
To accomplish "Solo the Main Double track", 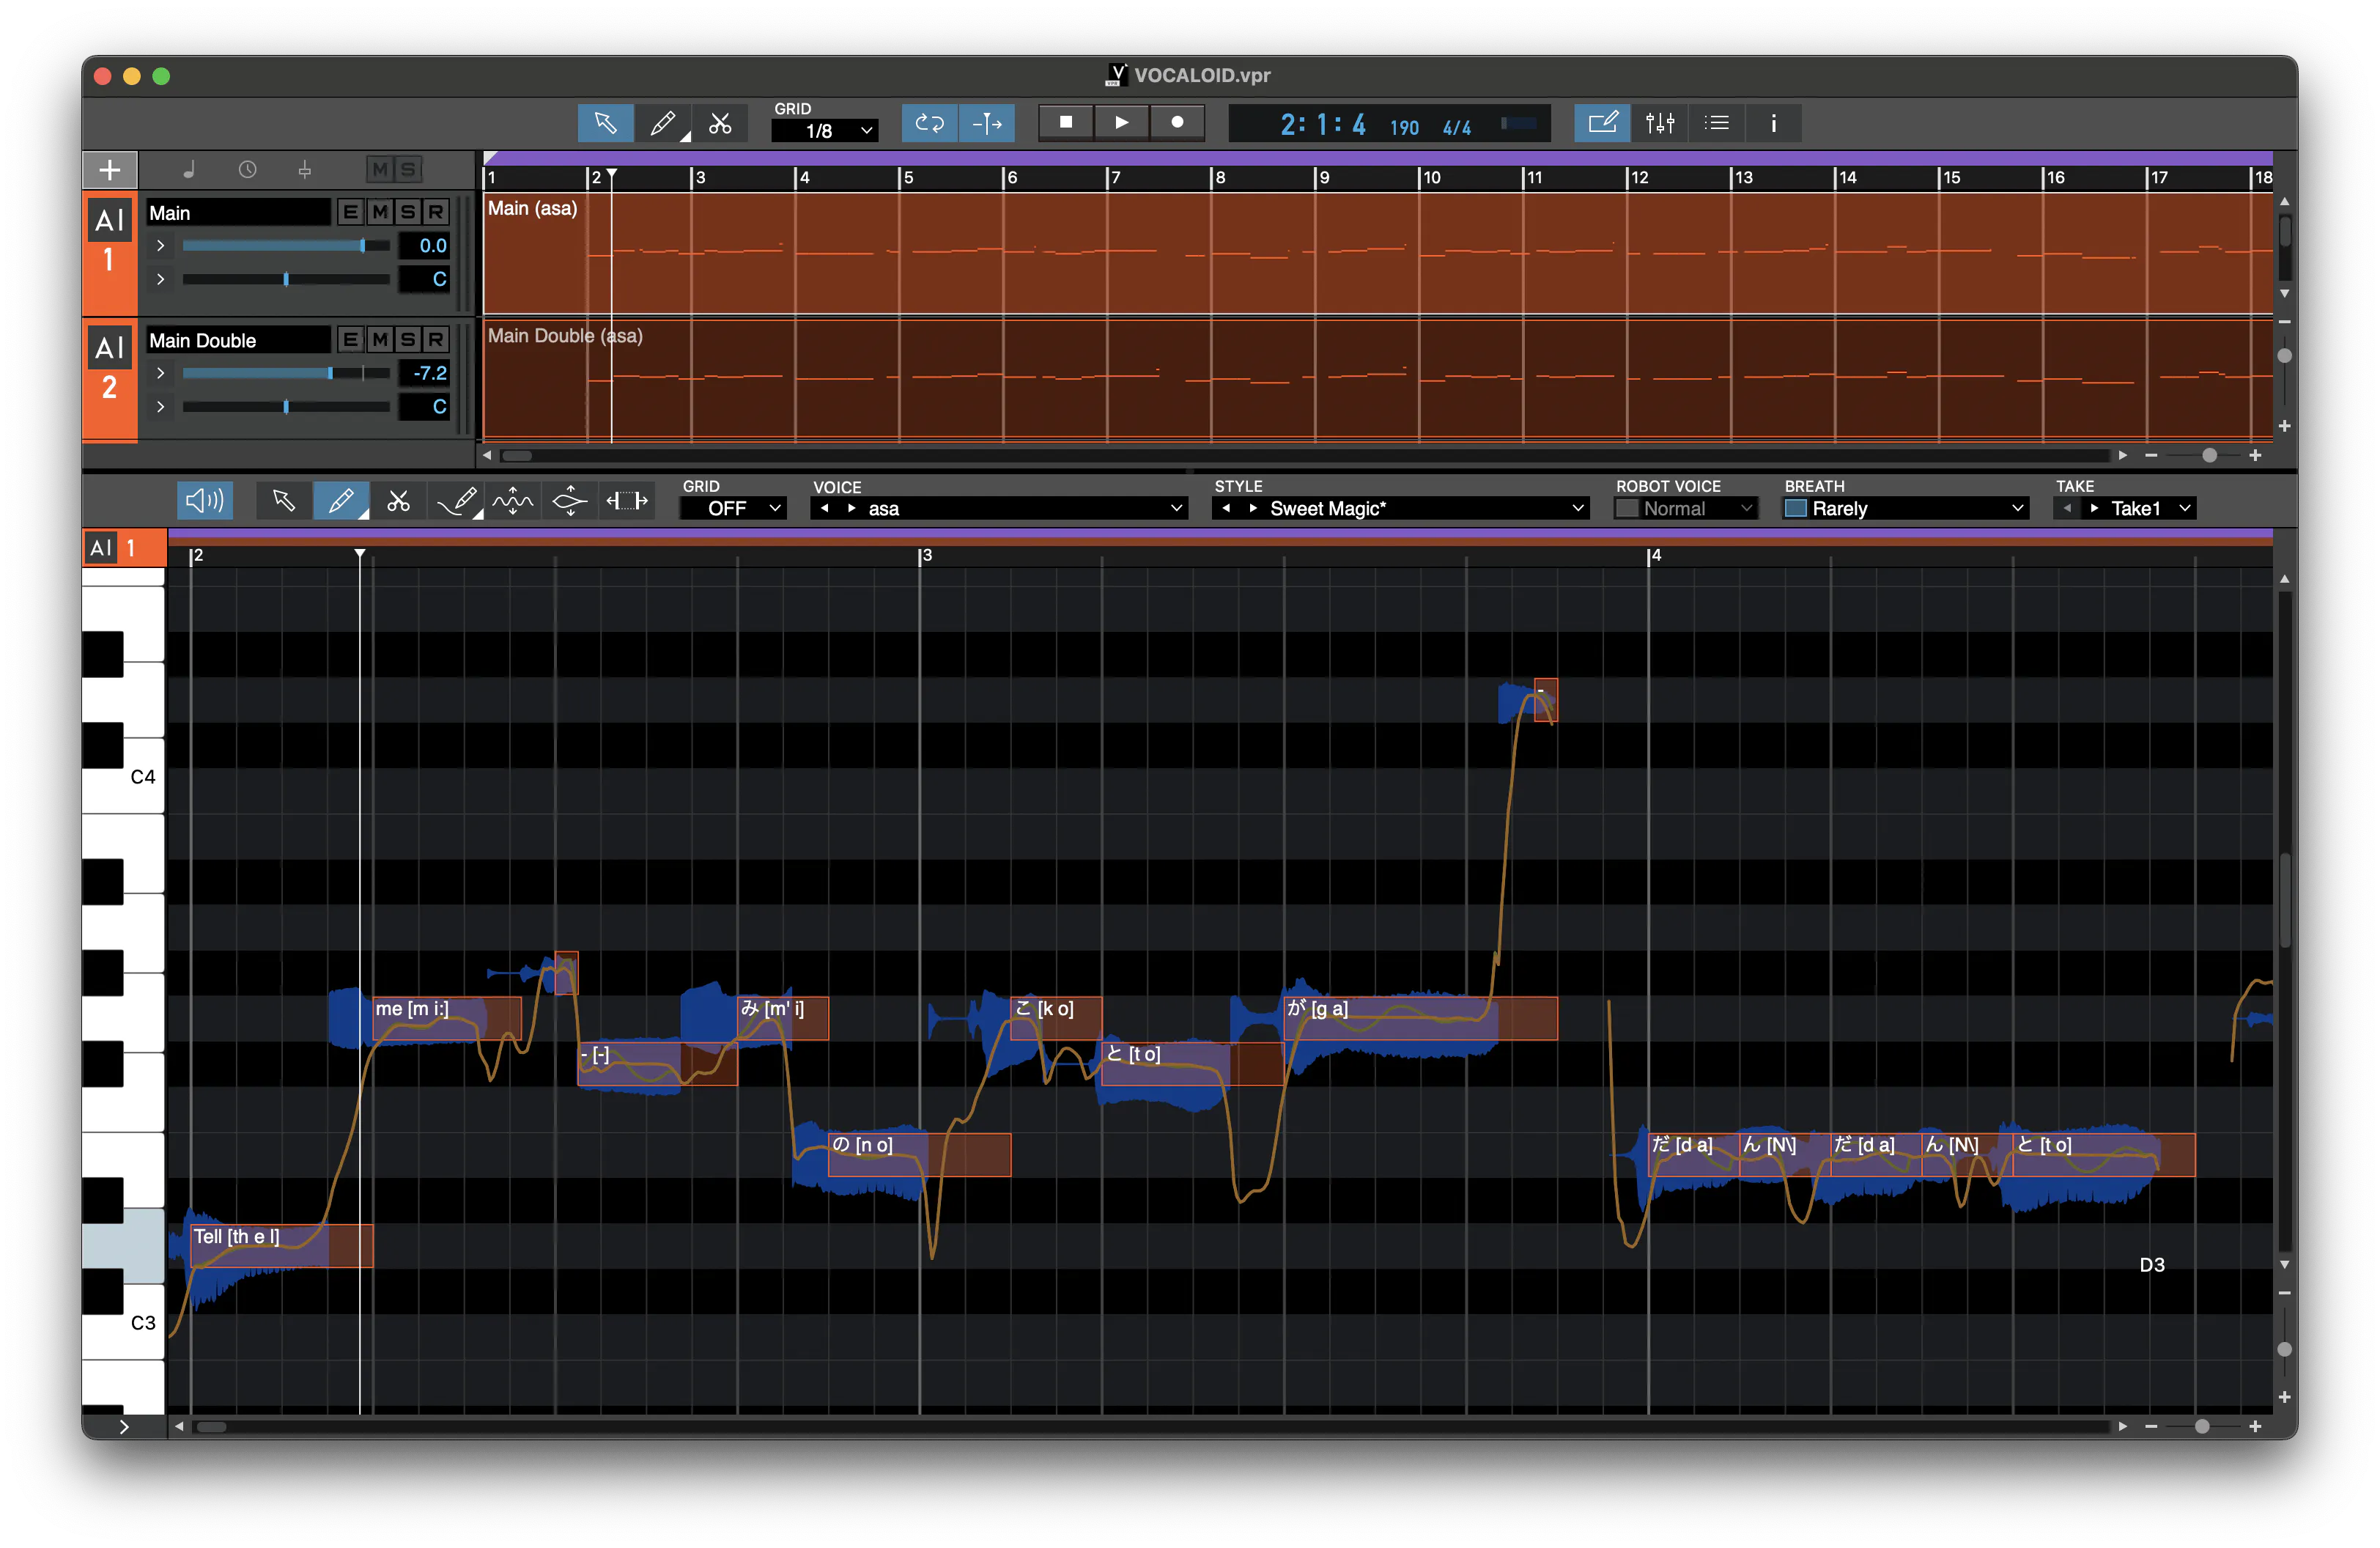I will [407, 340].
